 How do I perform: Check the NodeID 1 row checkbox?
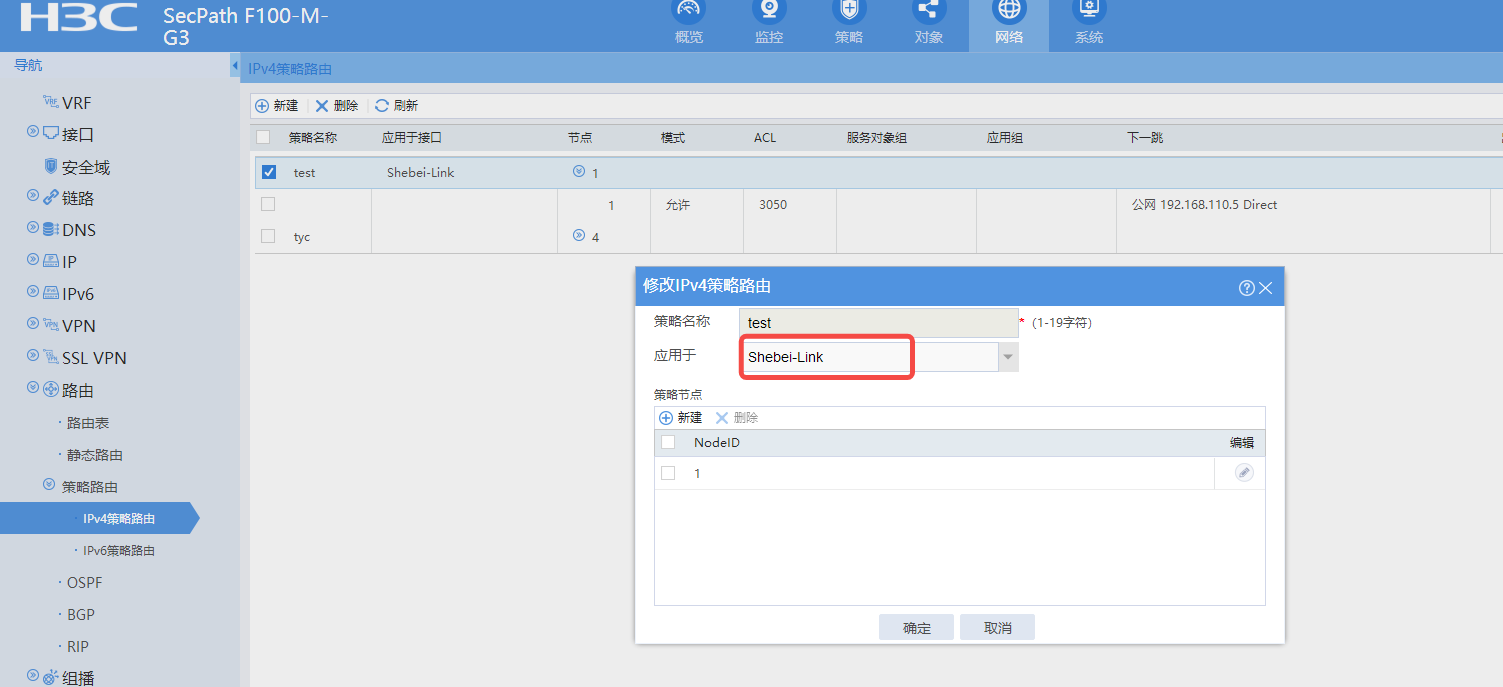point(668,473)
